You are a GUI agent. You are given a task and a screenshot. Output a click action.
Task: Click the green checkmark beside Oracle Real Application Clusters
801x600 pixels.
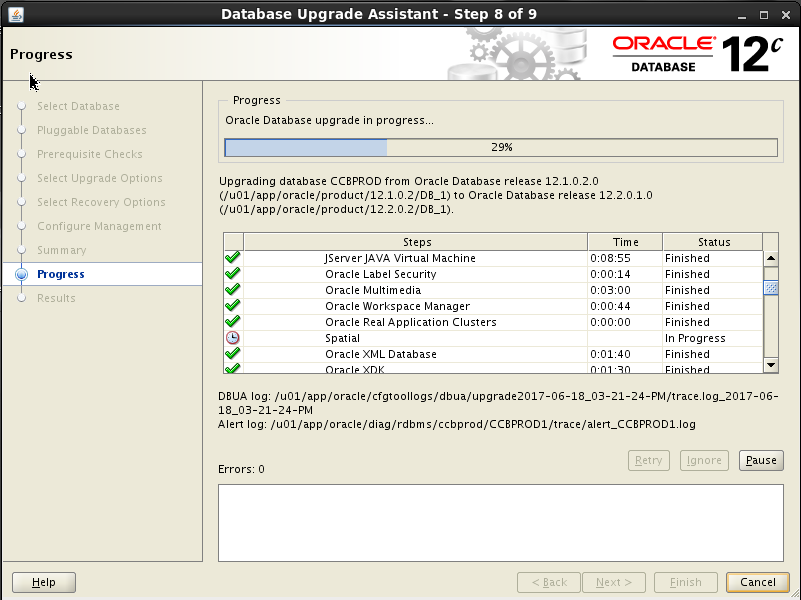[232, 322]
